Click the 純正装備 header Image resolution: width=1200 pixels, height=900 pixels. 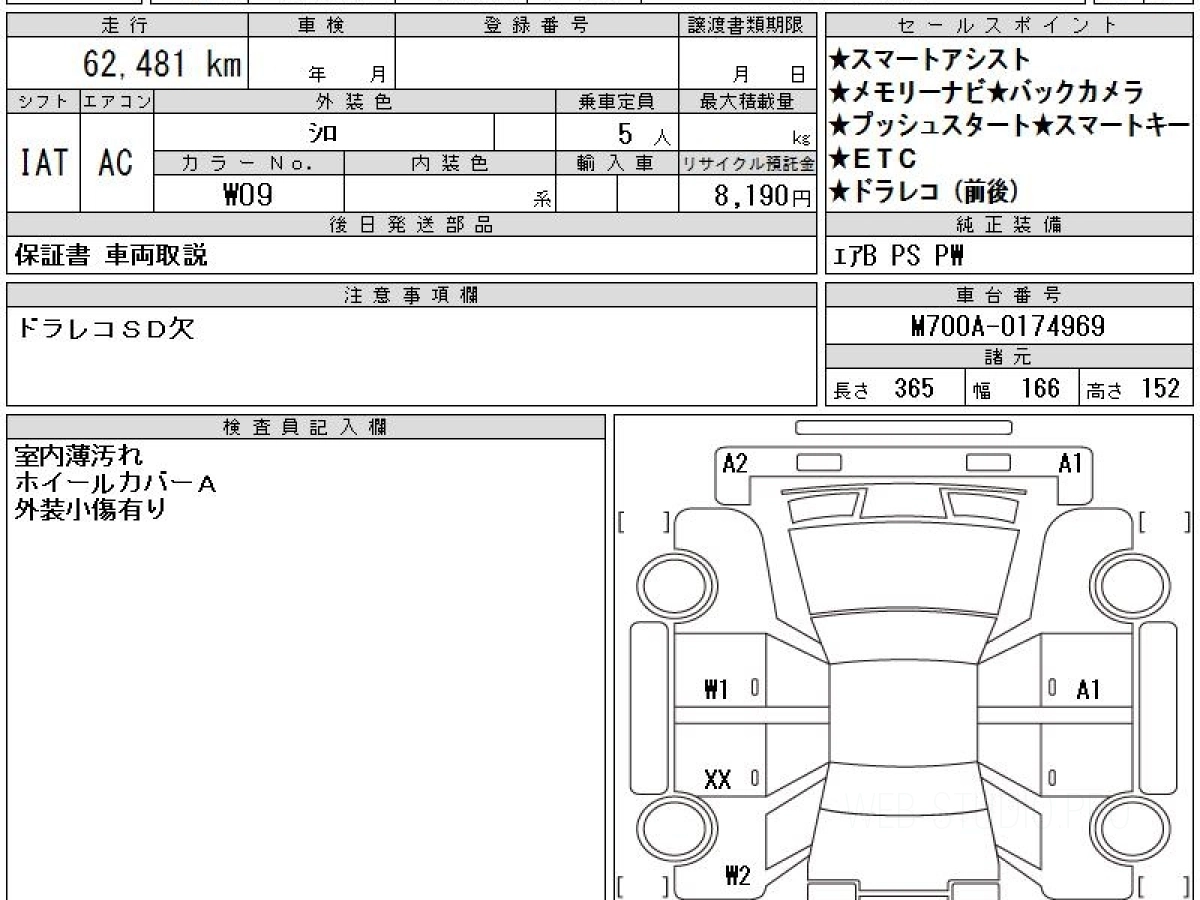1009,225
